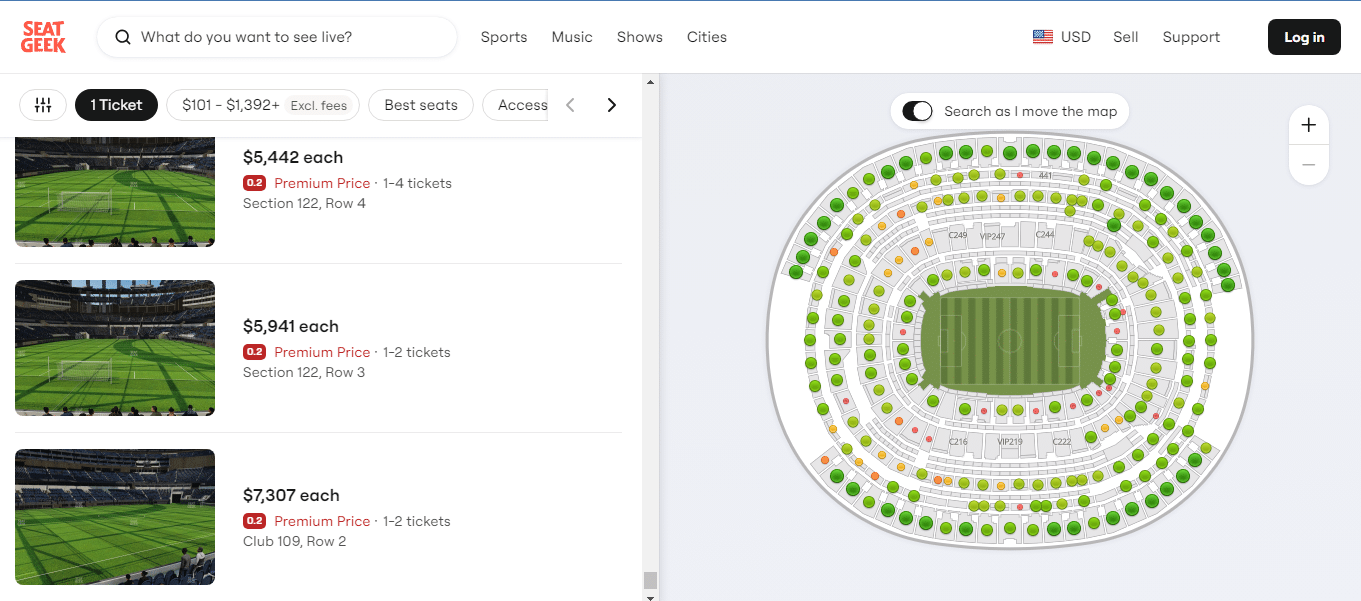The width and height of the screenshot is (1361, 601).
Task: Open the price range filter dropdown
Action: 263,105
